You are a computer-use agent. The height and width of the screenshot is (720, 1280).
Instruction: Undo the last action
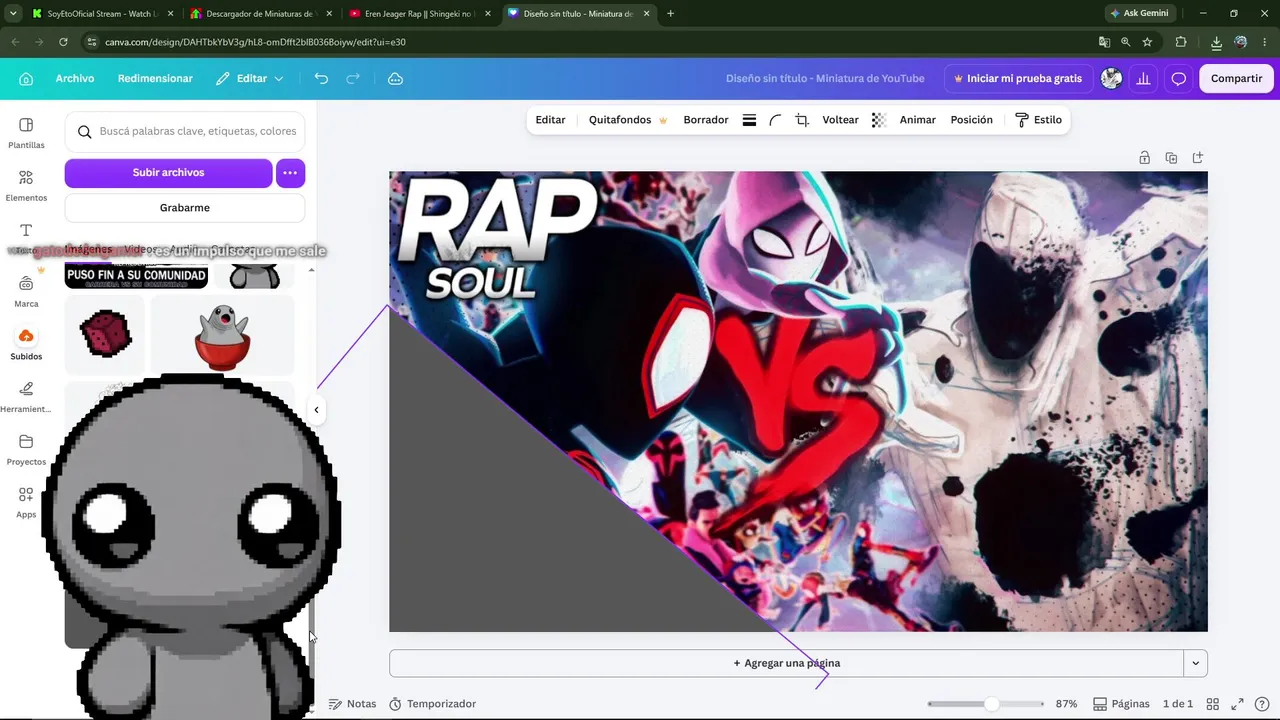point(321,79)
